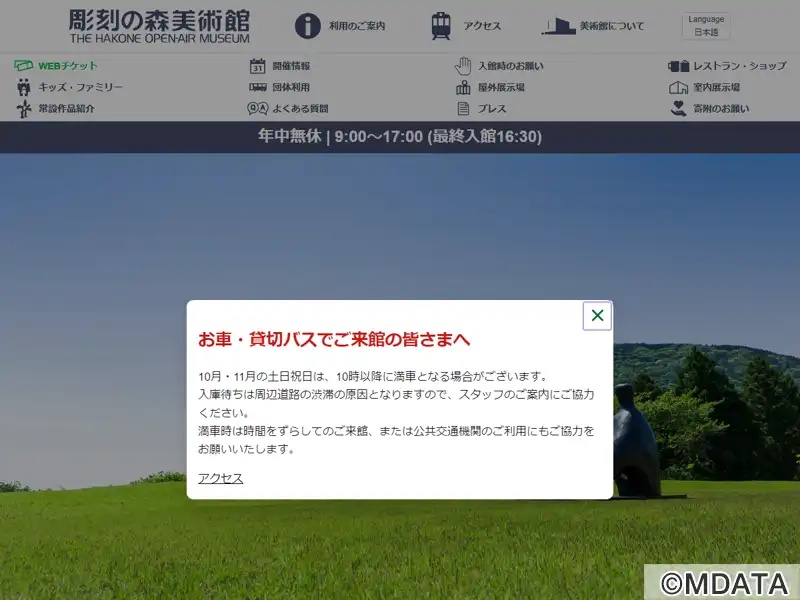Screen dimensions: 800x600
Task: Open the 寄附のお願い donation page
Action: (720, 108)
